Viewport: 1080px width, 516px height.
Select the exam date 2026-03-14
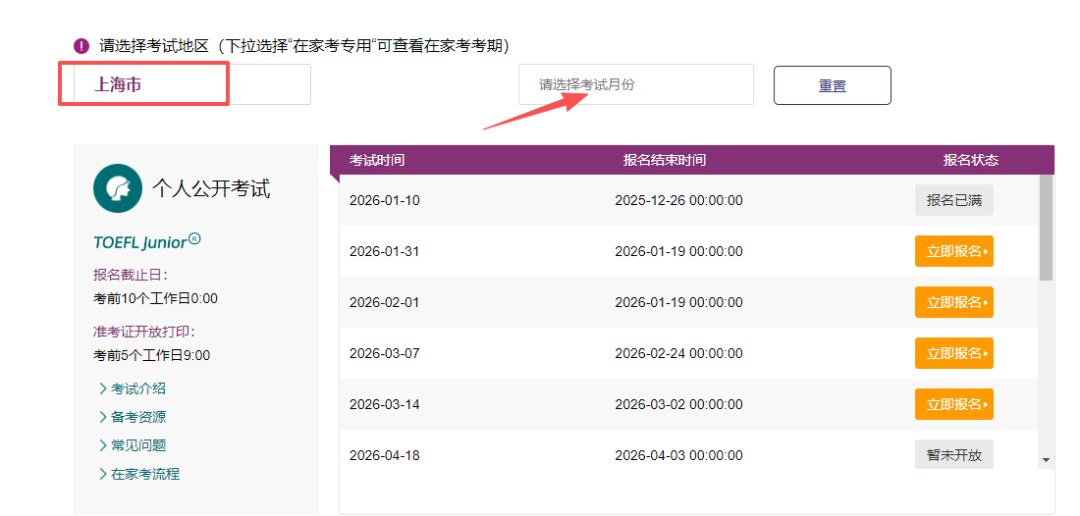(x=384, y=404)
